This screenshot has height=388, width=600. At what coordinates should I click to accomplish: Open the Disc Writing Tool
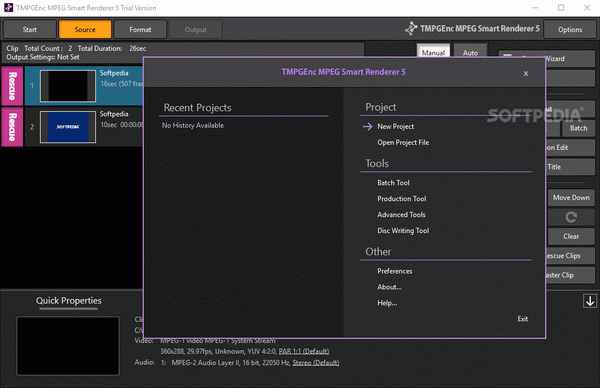click(x=403, y=231)
